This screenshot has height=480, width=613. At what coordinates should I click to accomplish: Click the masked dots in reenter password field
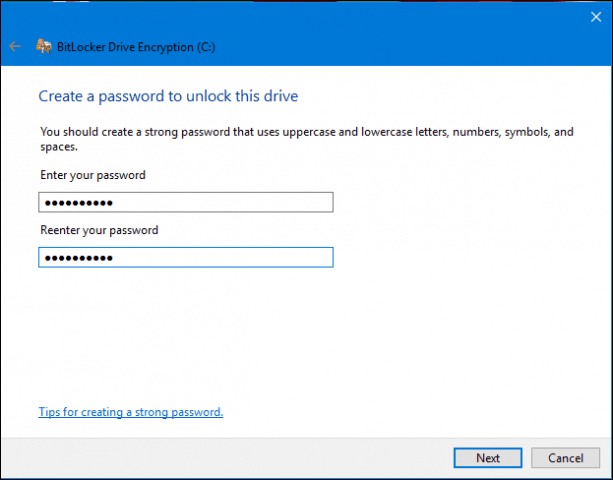(x=78, y=258)
